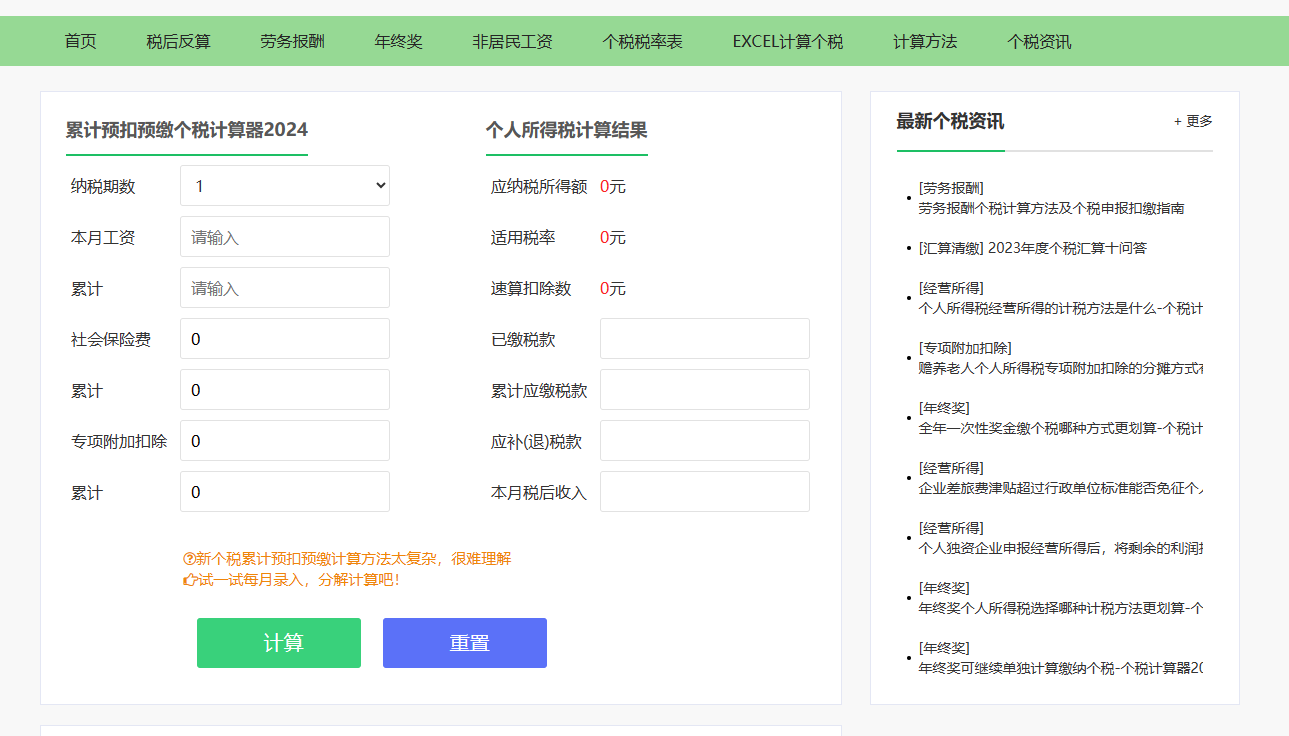Open 赡养老人专项附加扣除 article

click(1058, 368)
